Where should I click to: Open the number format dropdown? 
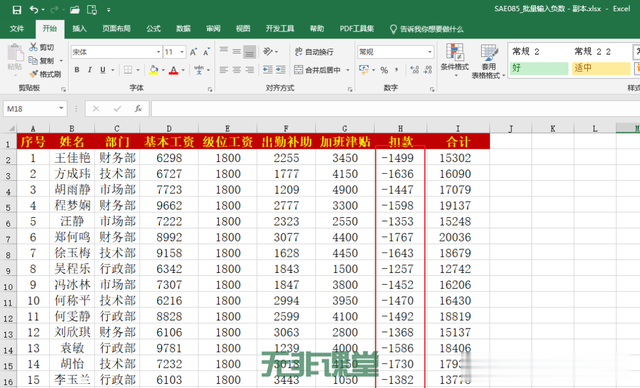tap(429, 52)
